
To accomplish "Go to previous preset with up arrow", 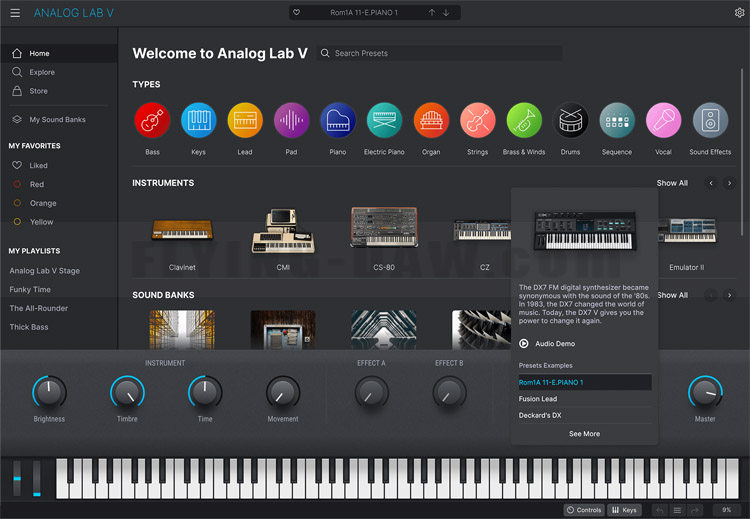I will [431, 12].
